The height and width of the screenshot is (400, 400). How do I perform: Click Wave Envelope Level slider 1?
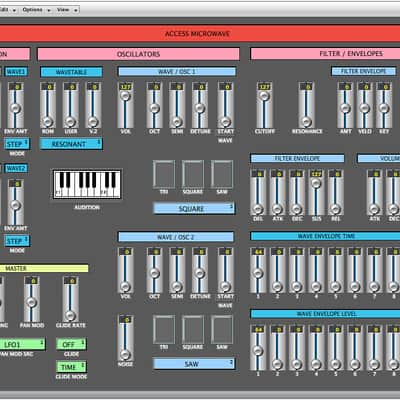point(258,348)
